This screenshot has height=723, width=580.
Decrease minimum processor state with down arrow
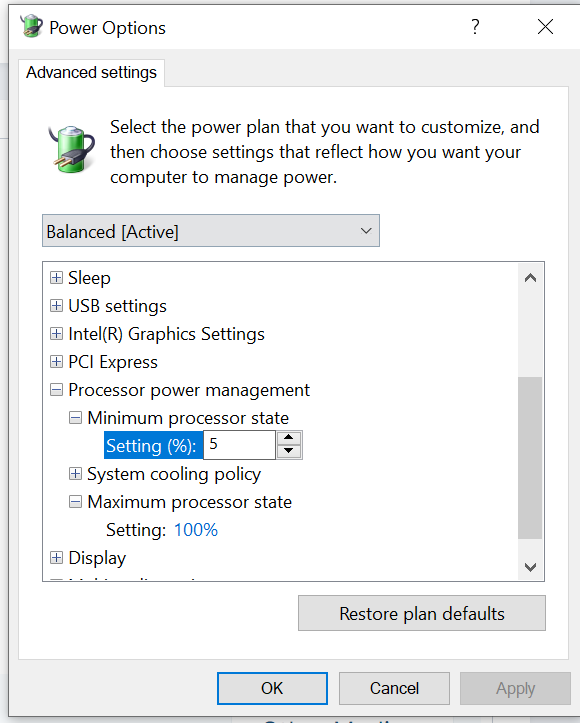(x=289, y=451)
